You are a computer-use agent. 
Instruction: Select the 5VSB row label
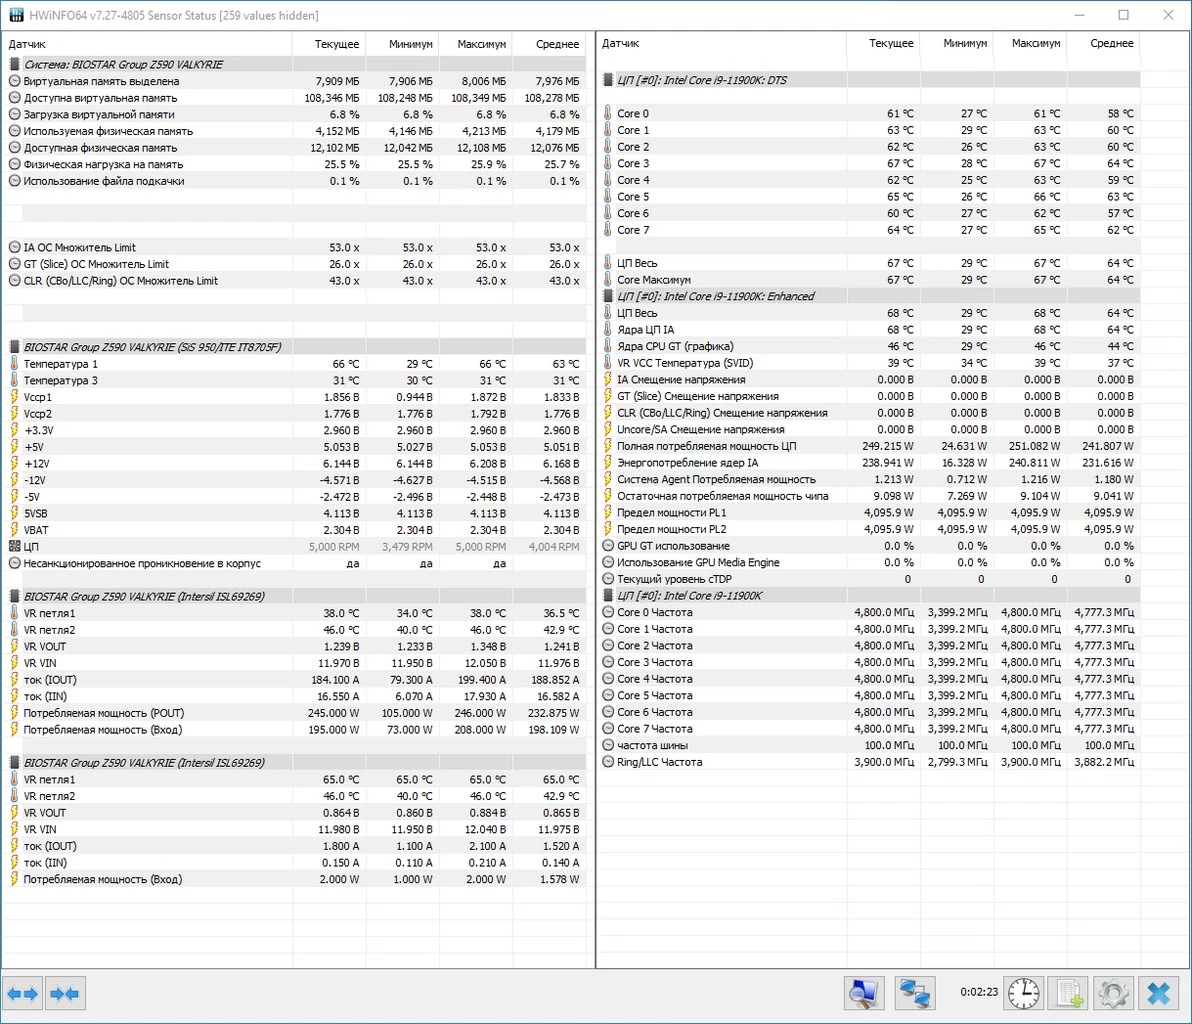[x=36, y=513]
